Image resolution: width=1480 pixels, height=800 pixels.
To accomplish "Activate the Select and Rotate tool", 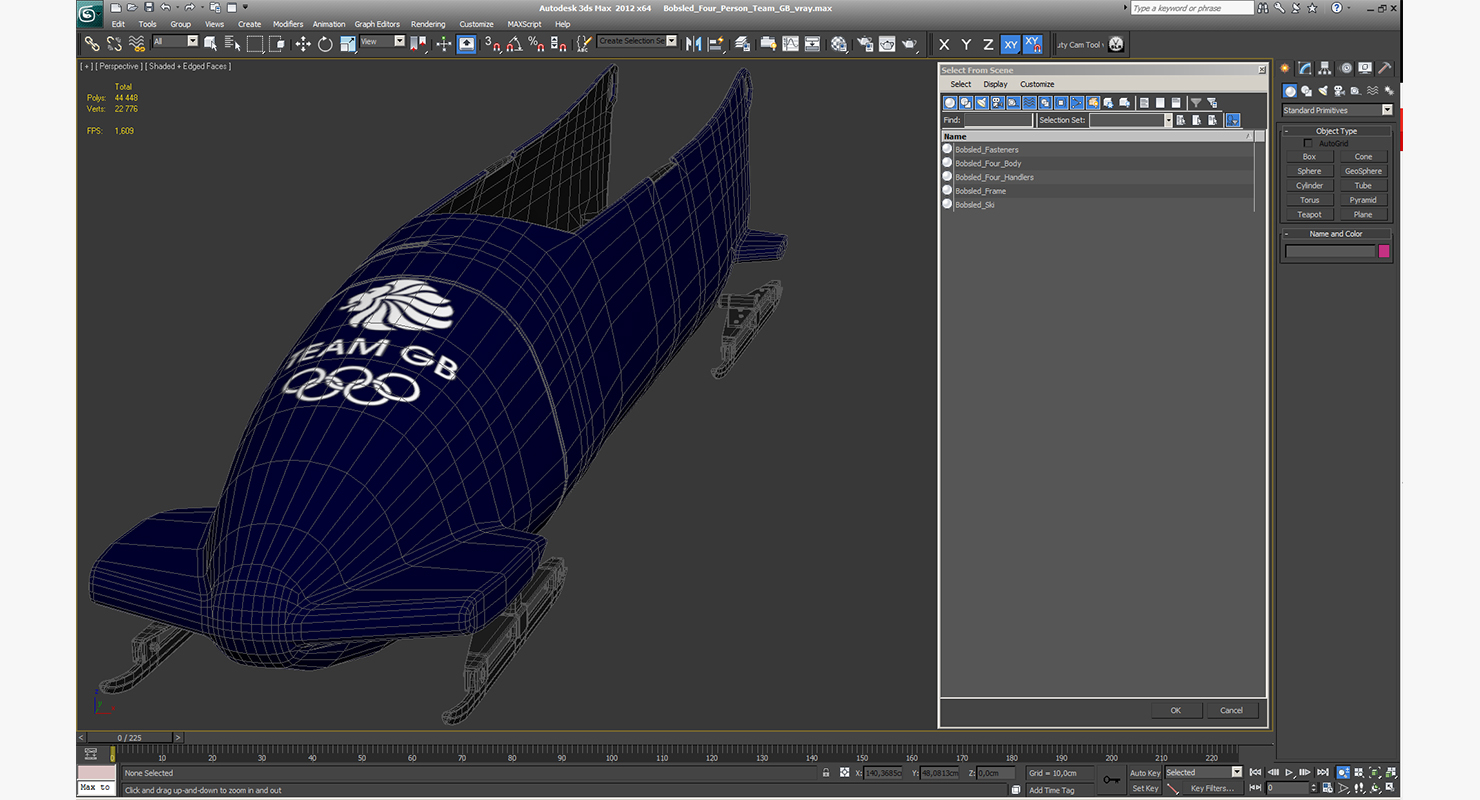I will tap(325, 44).
